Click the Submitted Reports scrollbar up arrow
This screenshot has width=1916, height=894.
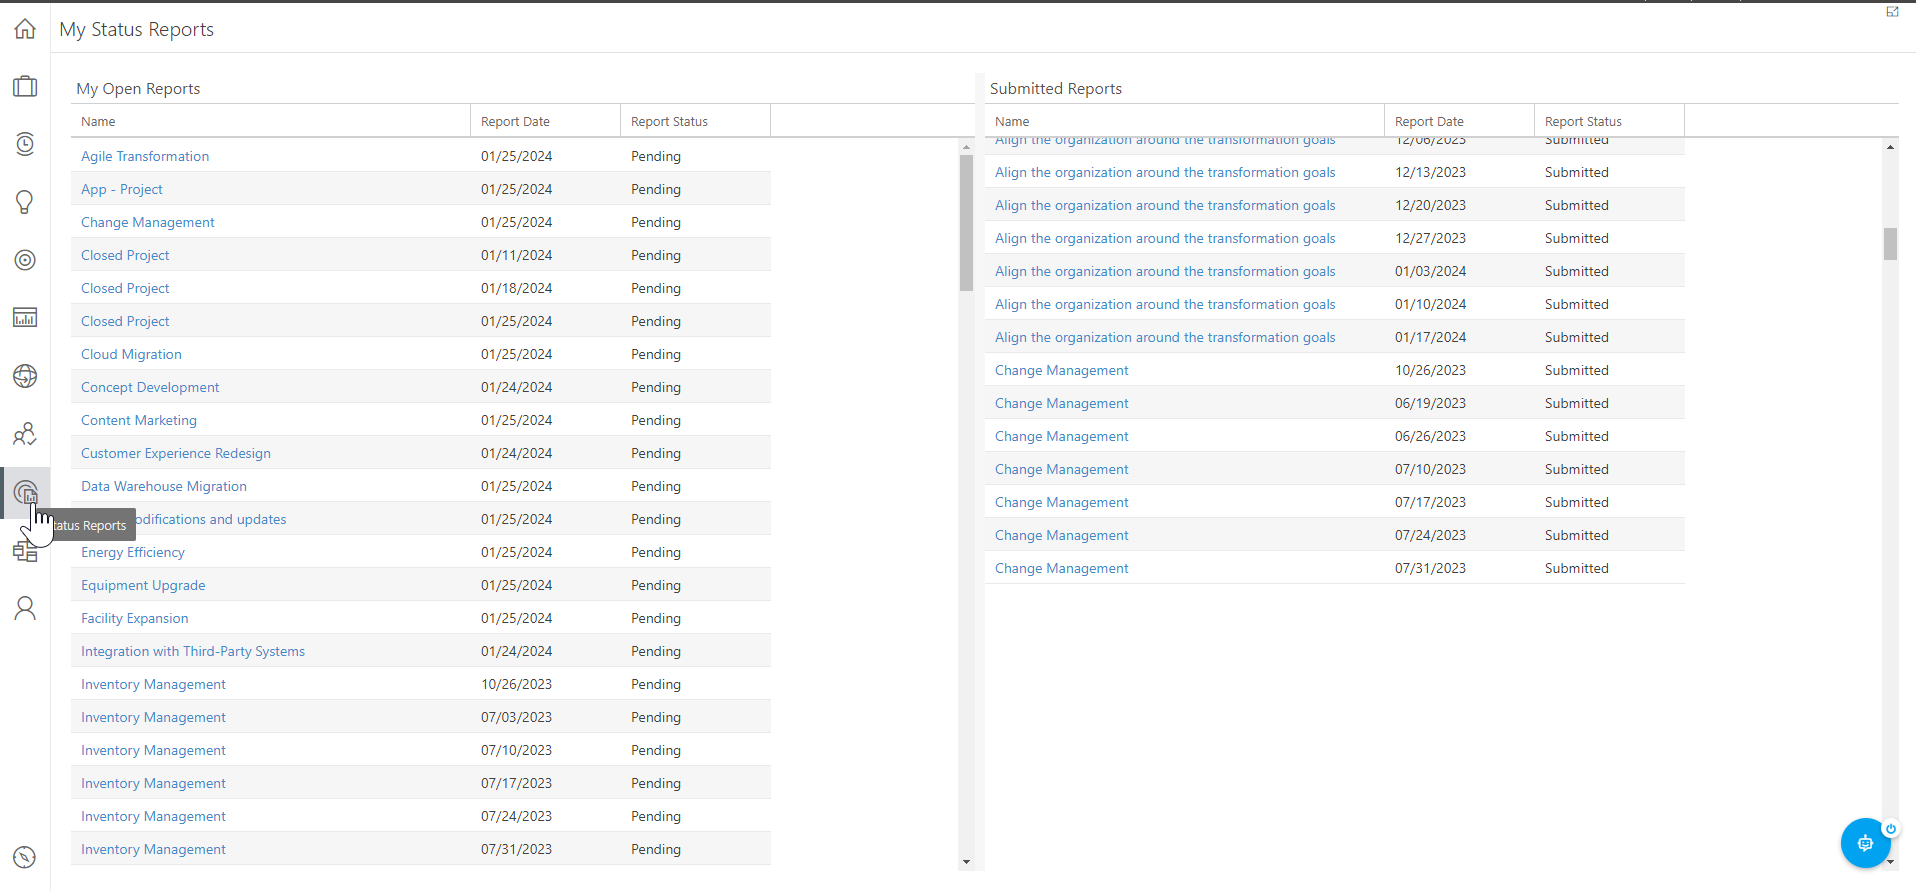(1890, 147)
